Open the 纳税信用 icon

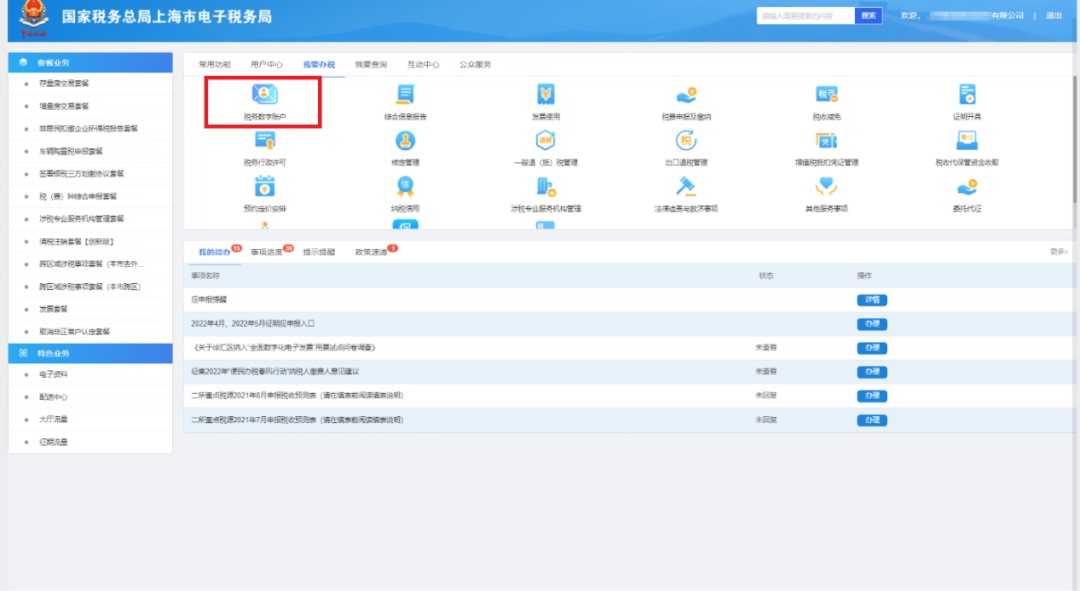pyautogui.click(x=405, y=187)
